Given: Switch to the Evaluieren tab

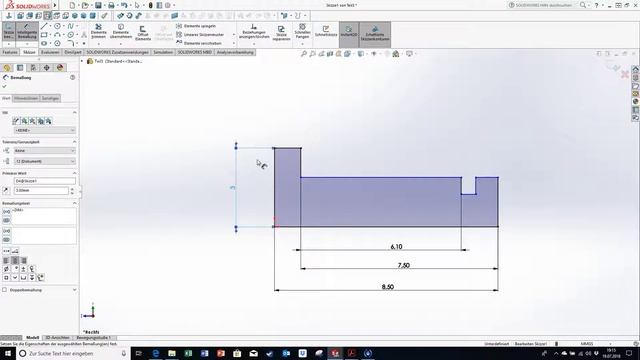Looking at the screenshot, I should 50,52.
